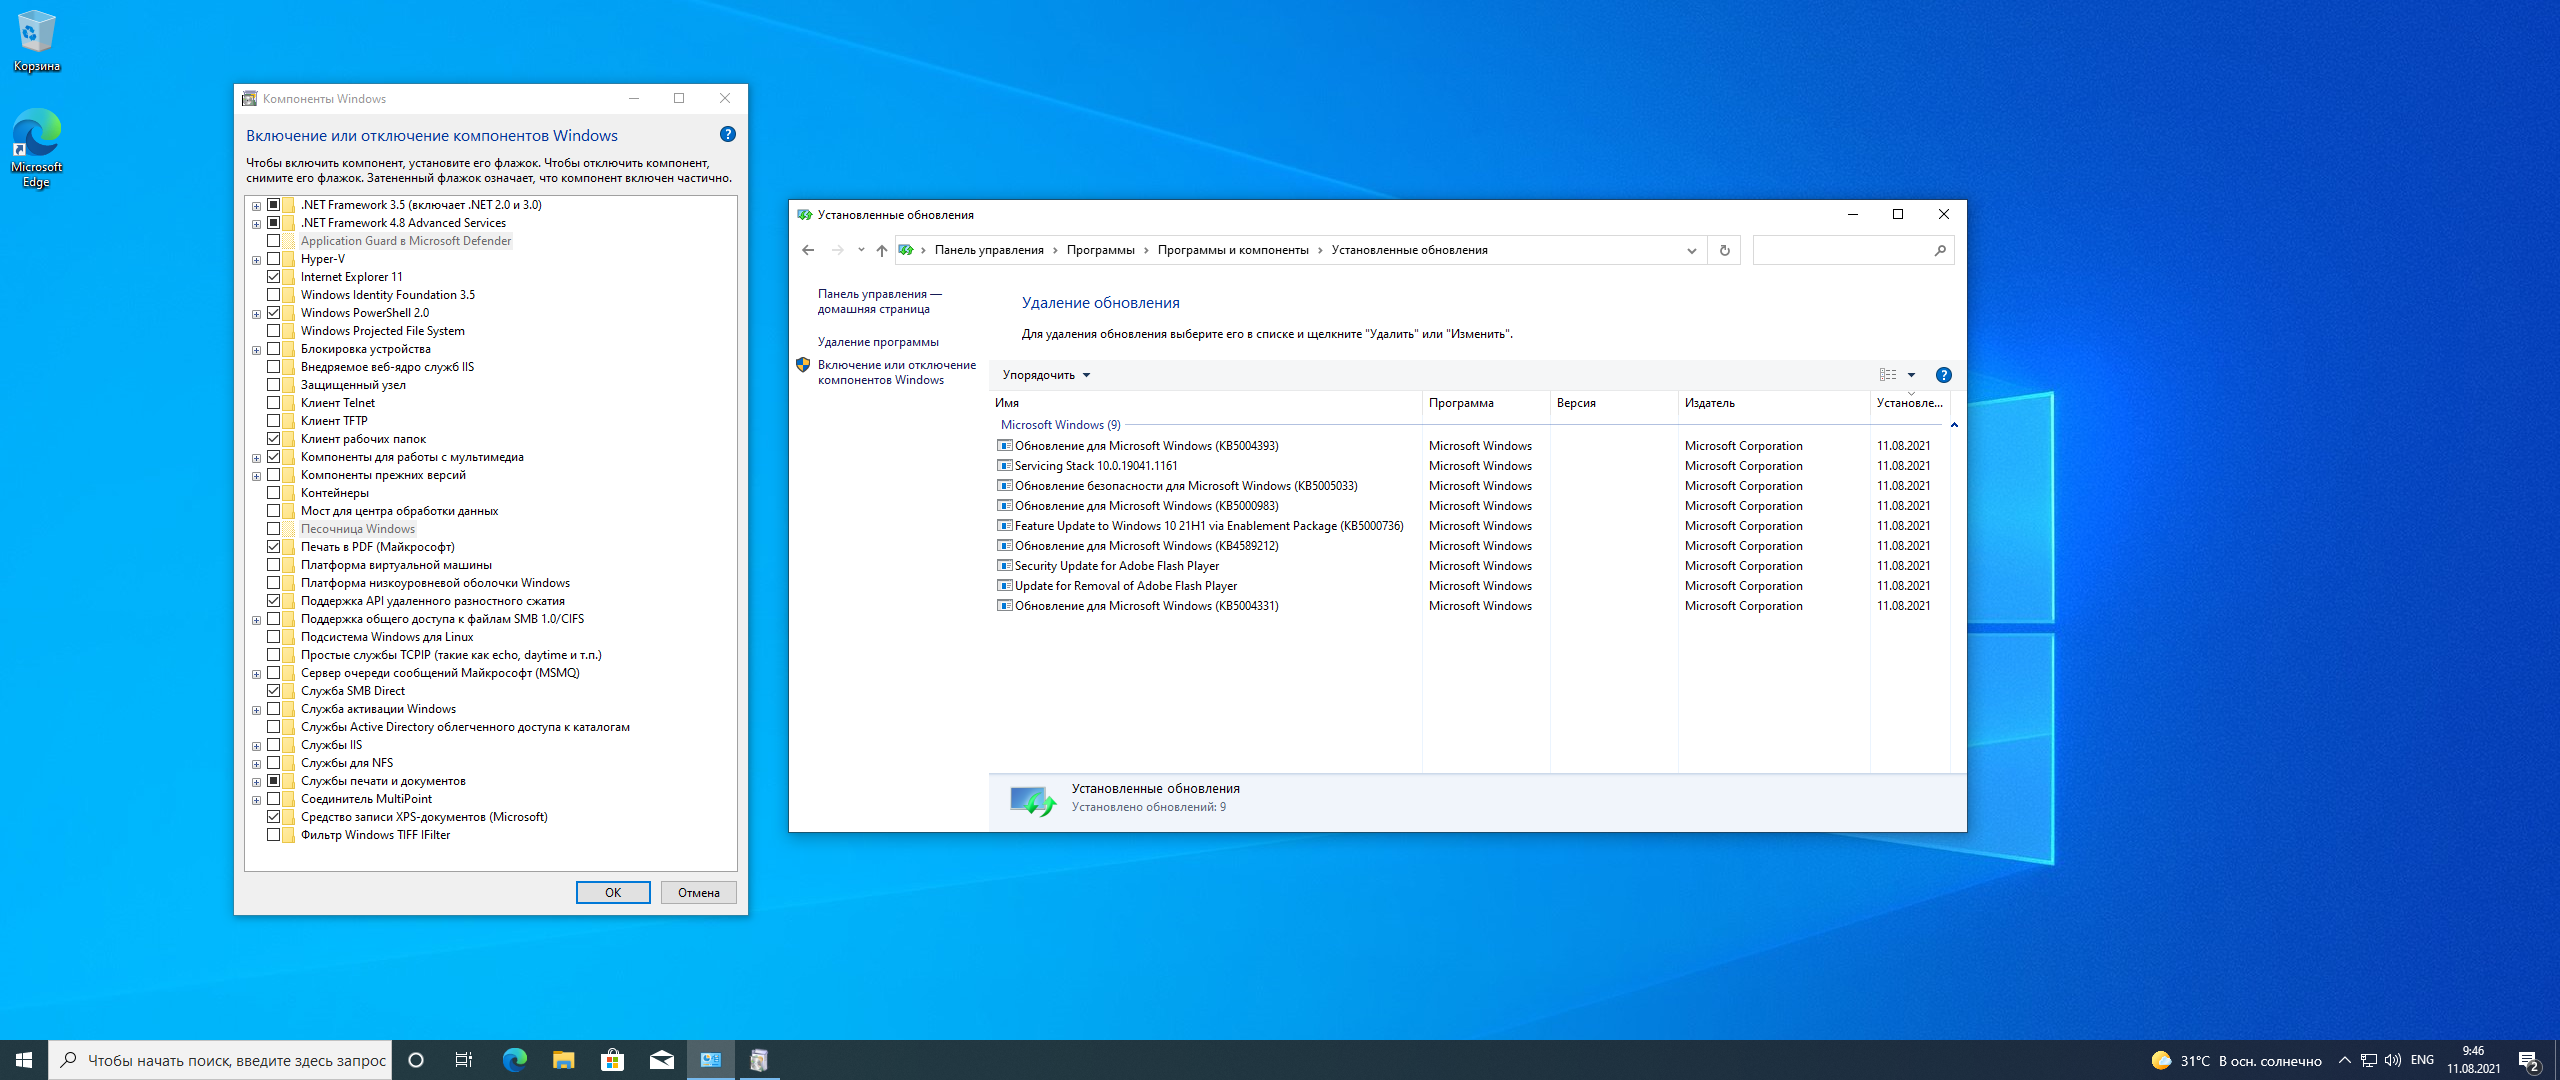Click the help icon in Компоненты Windows dialog
The height and width of the screenshot is (1080, 2560).
(728, 134)
